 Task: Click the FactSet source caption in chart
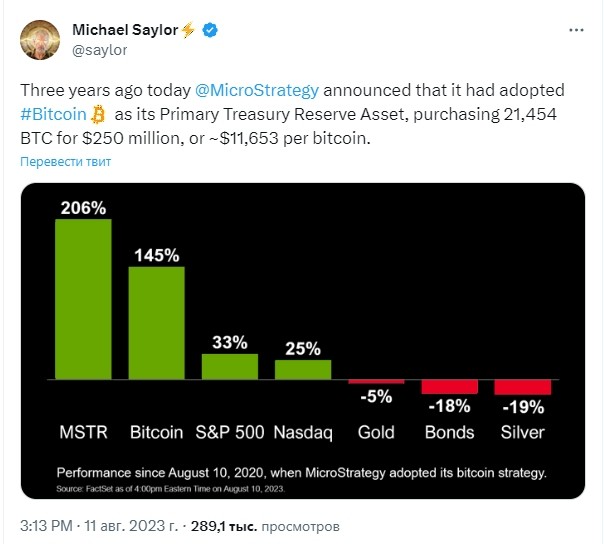tap(171, 489)
